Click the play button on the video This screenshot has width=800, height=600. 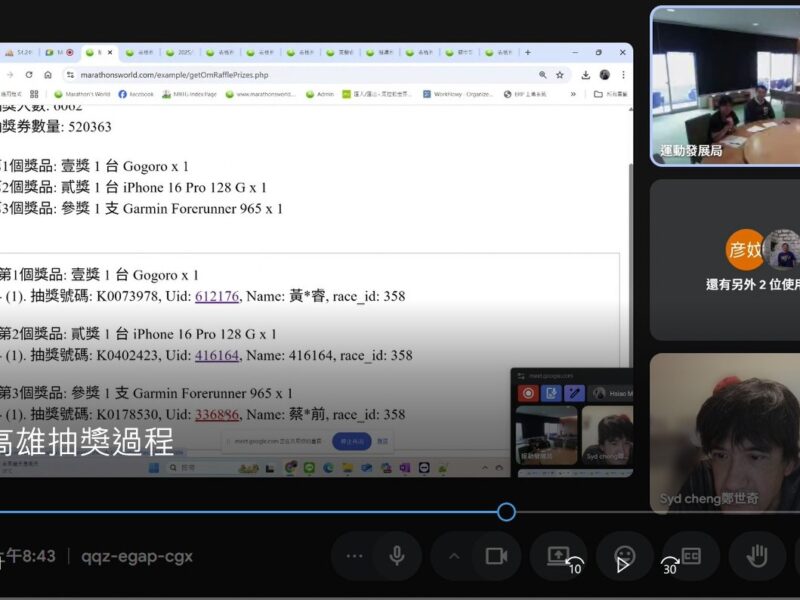(622, 565)
